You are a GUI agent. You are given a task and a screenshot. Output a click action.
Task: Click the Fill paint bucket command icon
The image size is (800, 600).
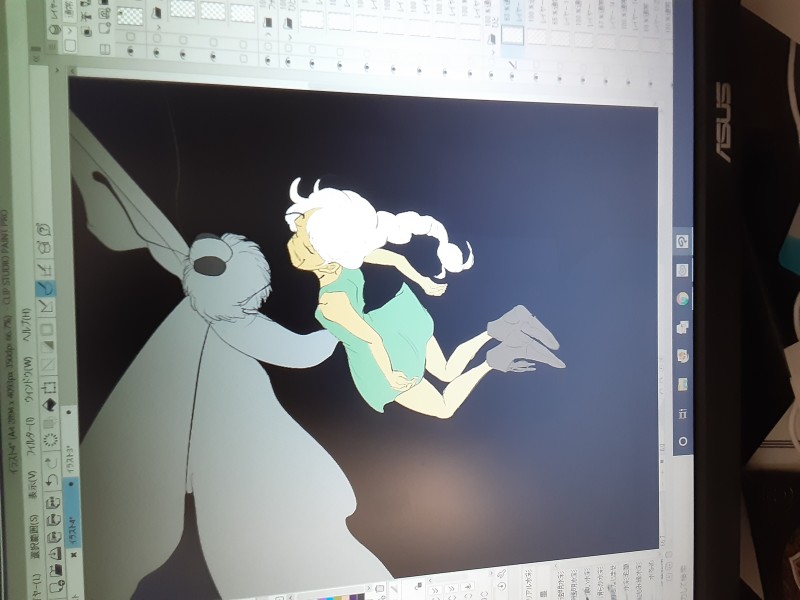[x=49, y=406]
